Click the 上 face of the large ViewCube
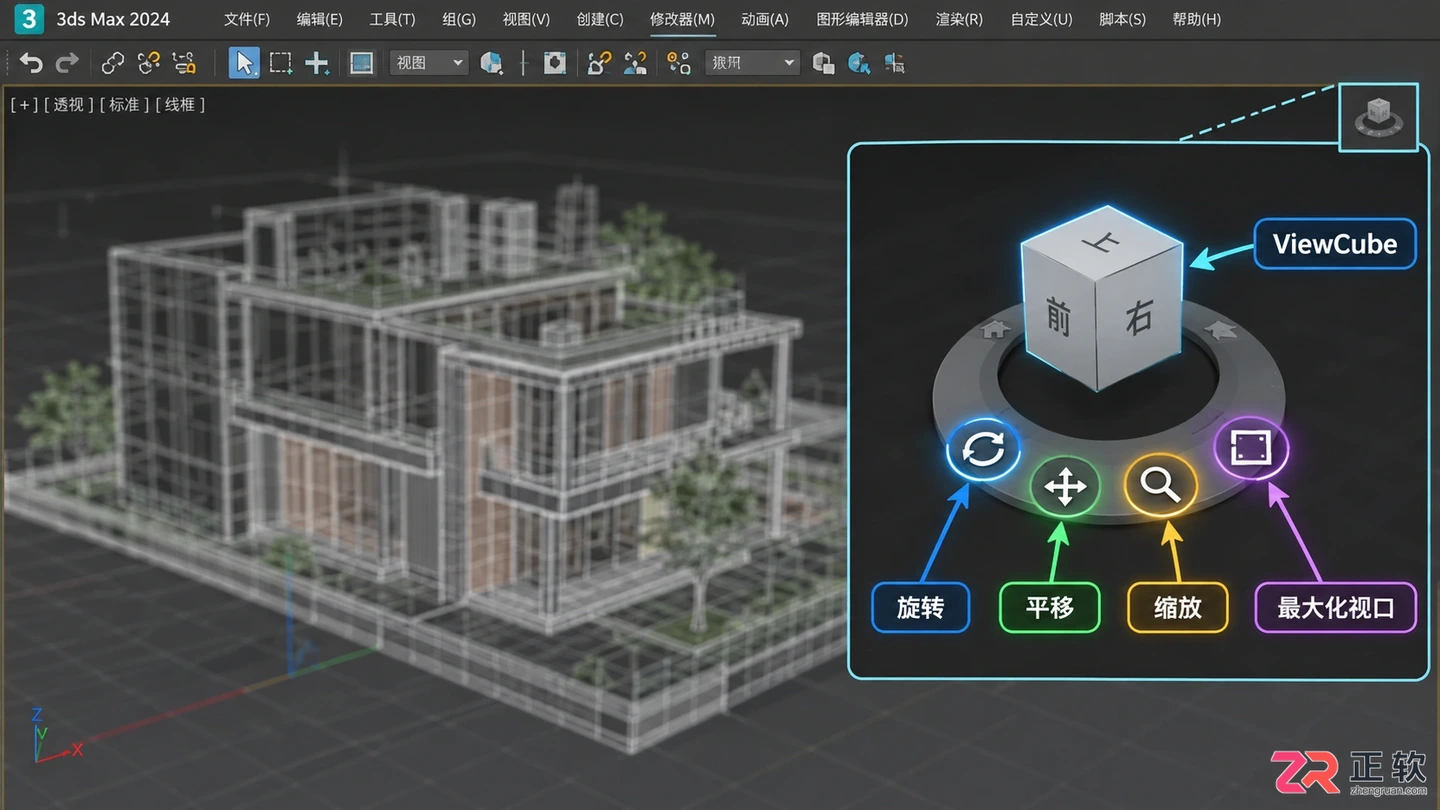Viewport: 1440px width, 810px height. point(1102,242)
